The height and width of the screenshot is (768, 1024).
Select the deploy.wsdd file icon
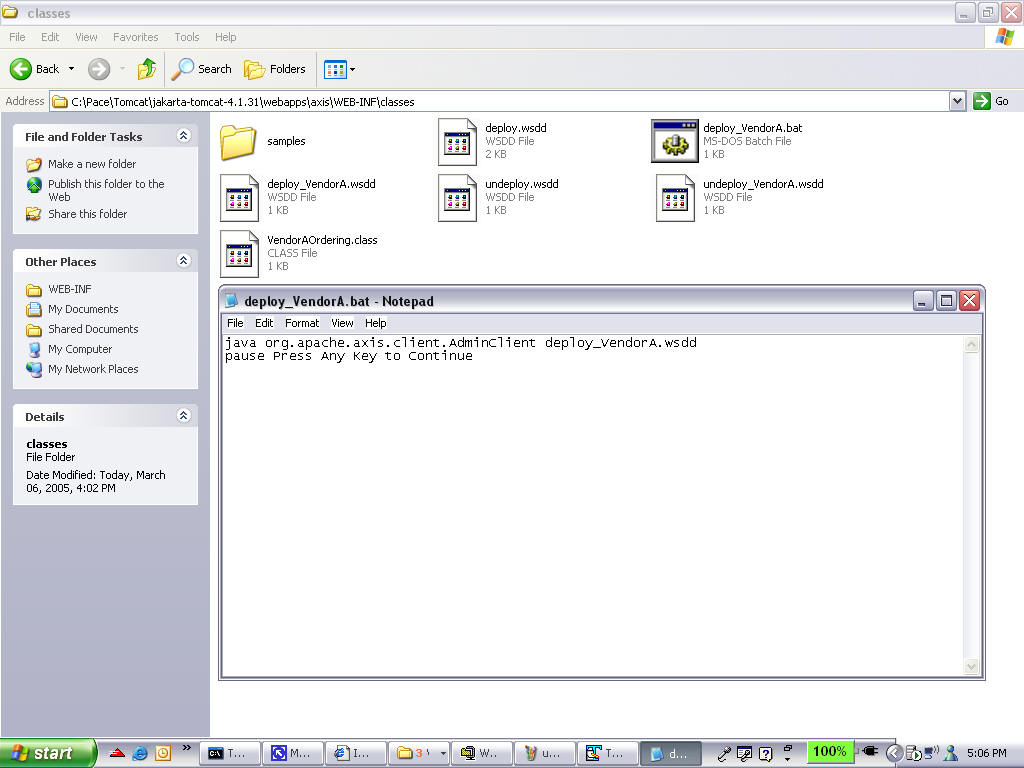pyautogui.click(x=457, y=142)
